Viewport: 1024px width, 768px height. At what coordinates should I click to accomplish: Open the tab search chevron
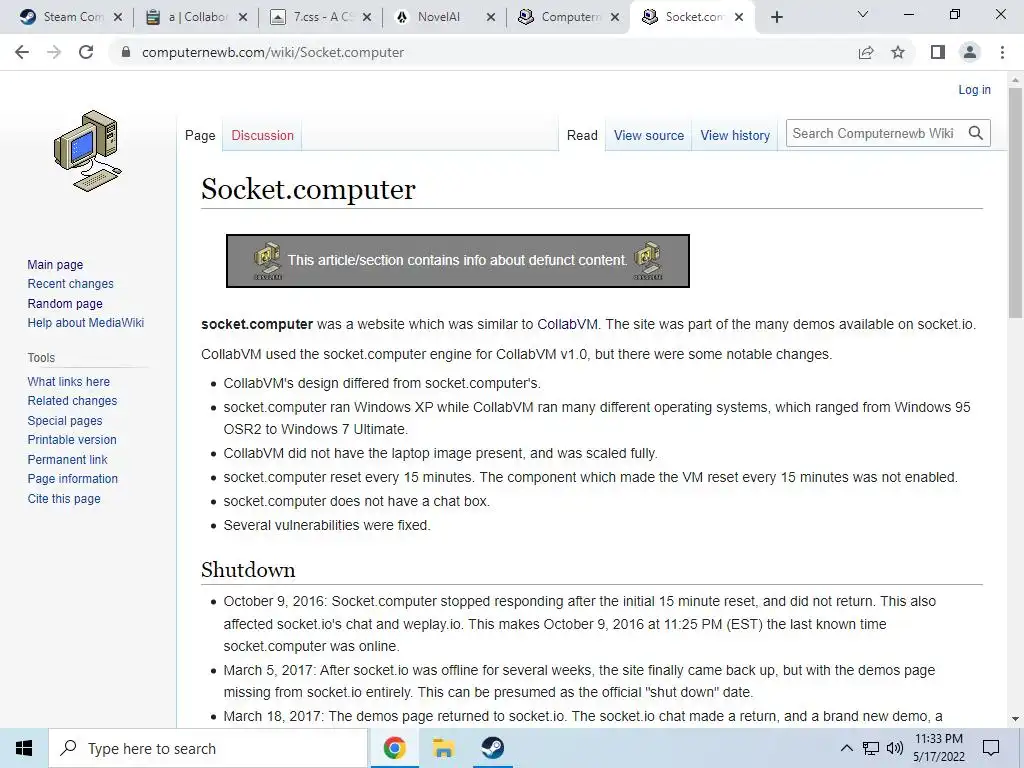point(863,14)
